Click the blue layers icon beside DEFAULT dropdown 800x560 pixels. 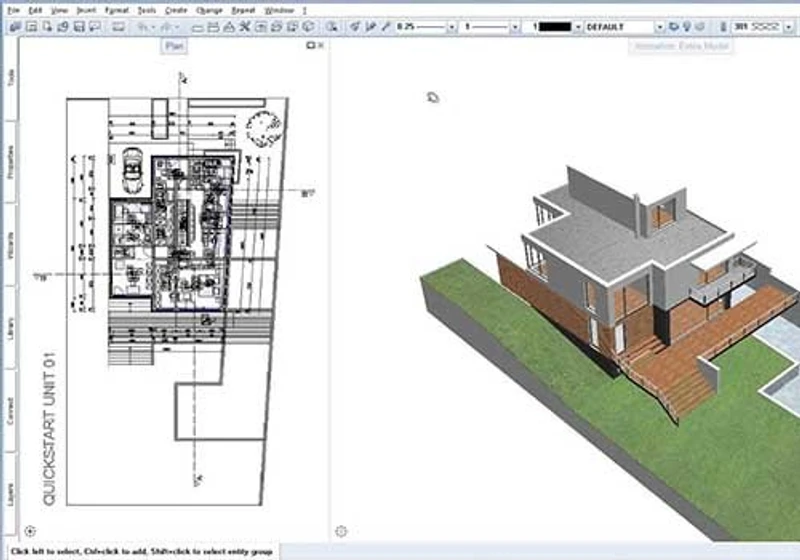[673, 27]
